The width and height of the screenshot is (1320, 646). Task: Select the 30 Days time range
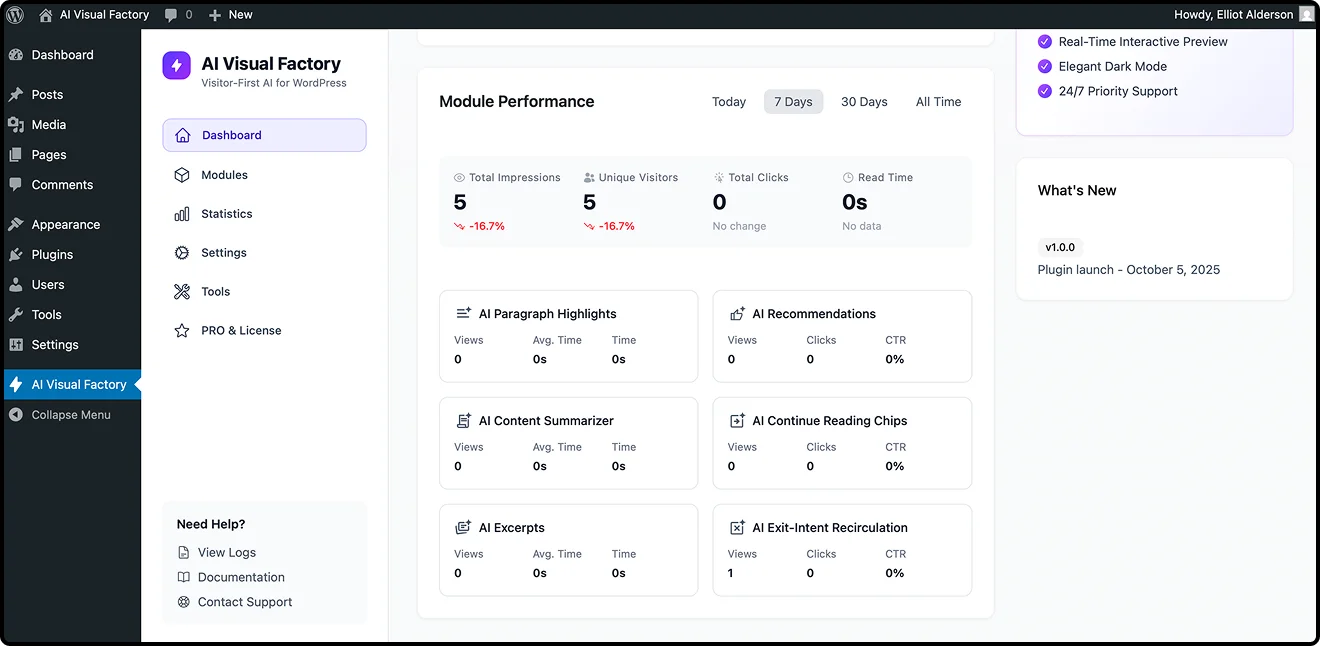pyautogui.click(x=864, y=102)
